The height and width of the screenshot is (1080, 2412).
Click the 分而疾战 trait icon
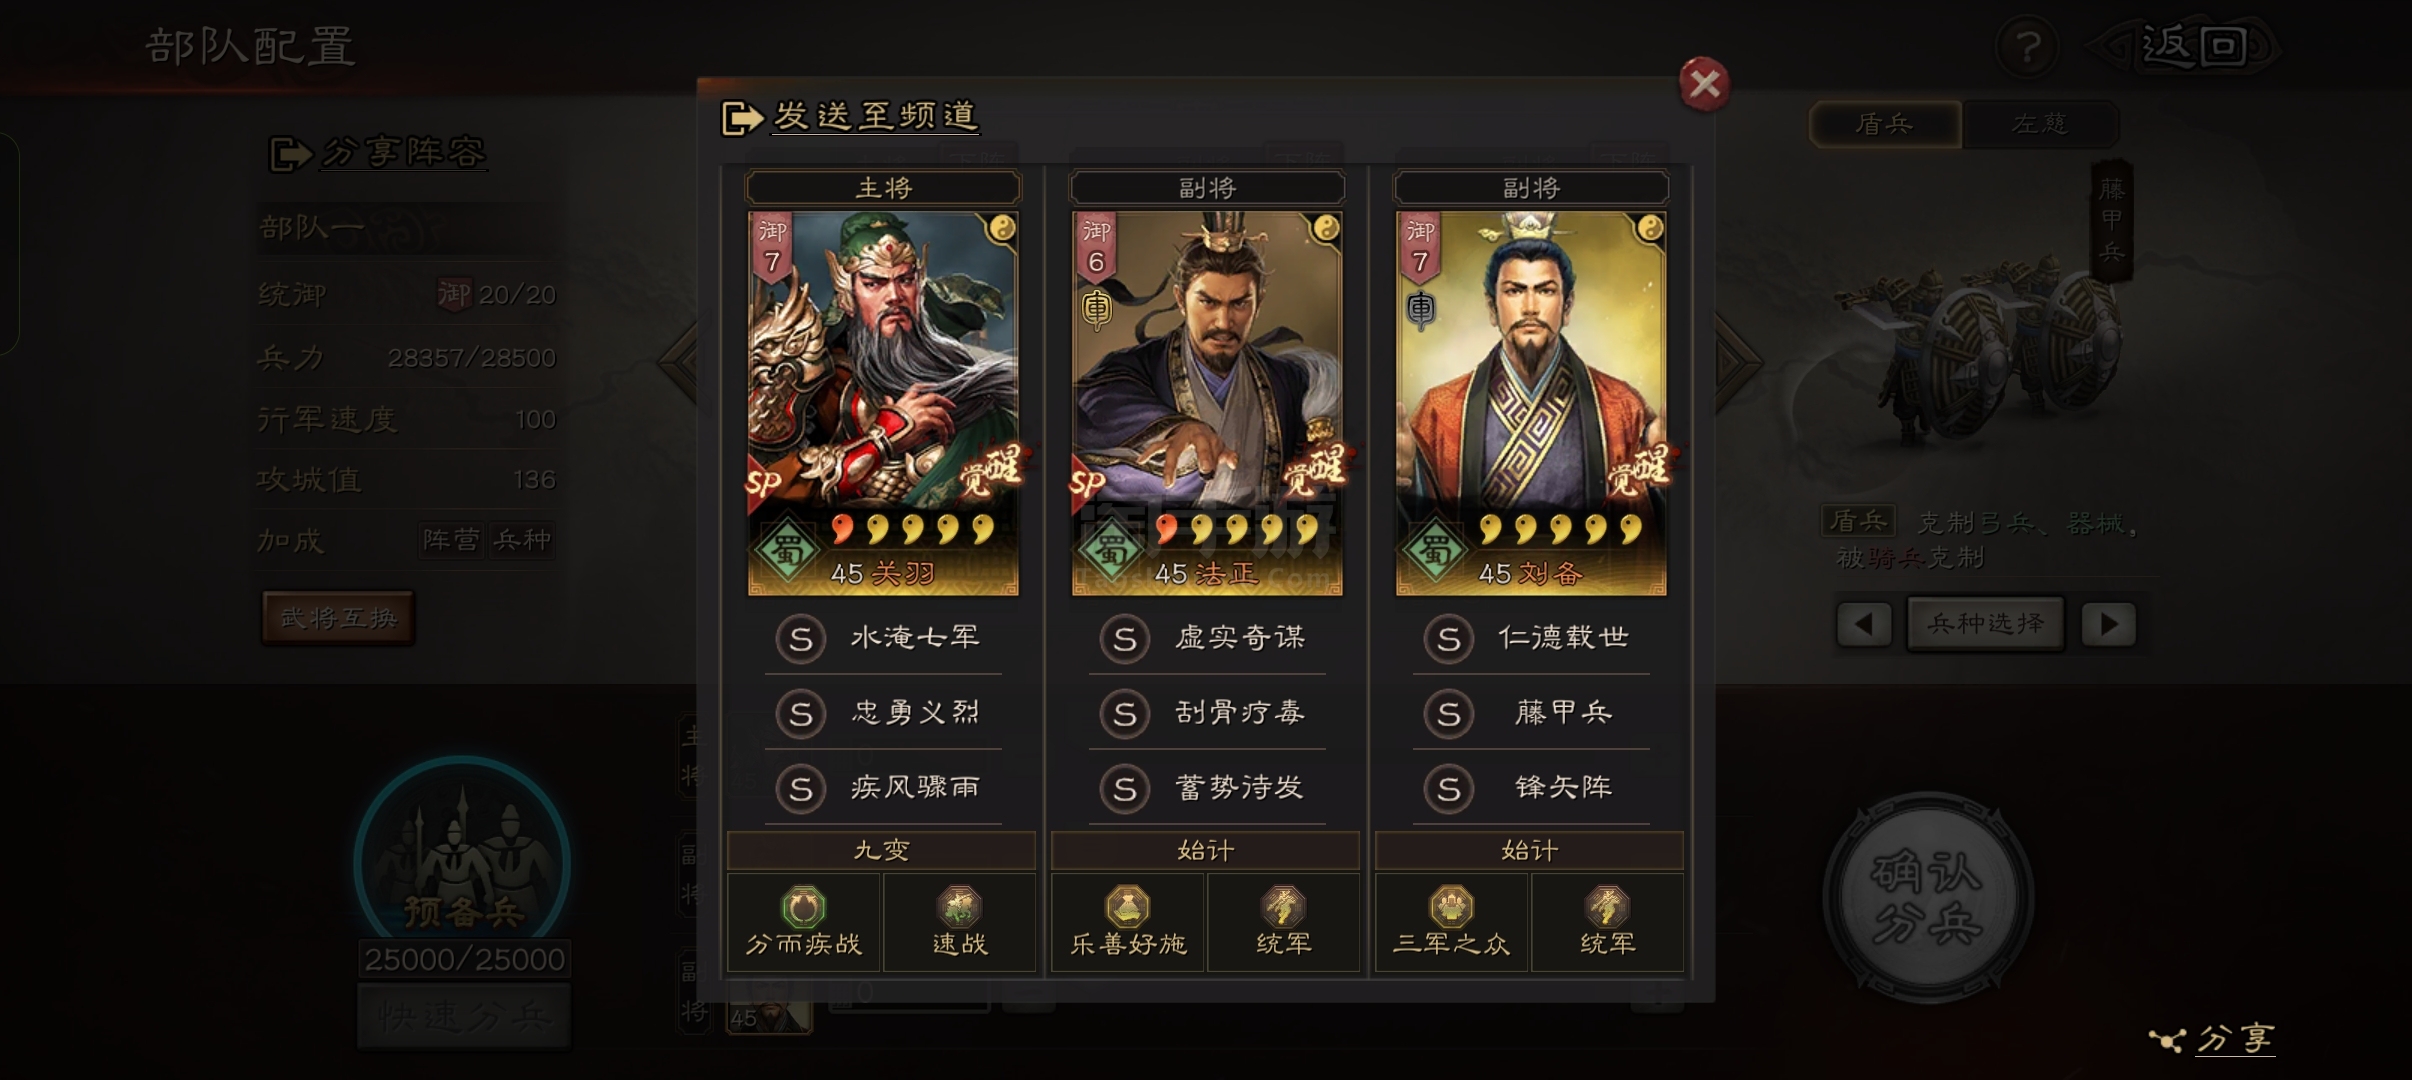pos(803,908)
